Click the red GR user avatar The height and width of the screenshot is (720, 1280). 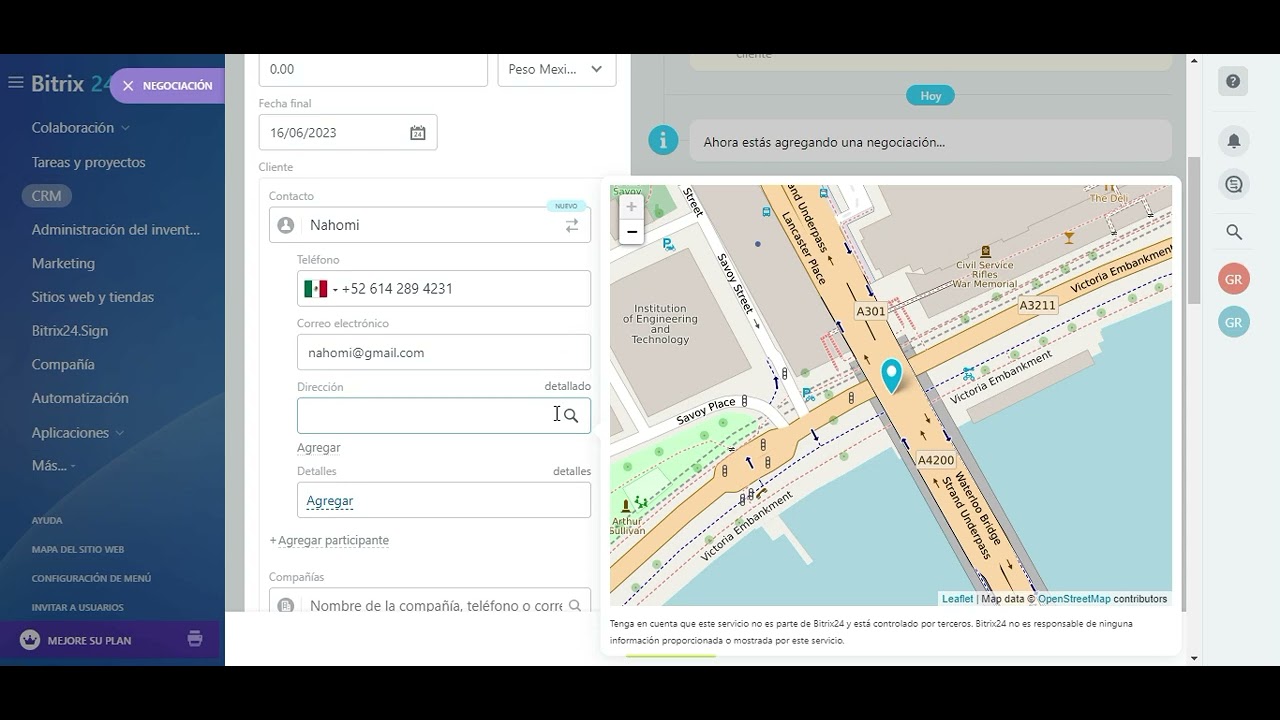click(1234, 279)
